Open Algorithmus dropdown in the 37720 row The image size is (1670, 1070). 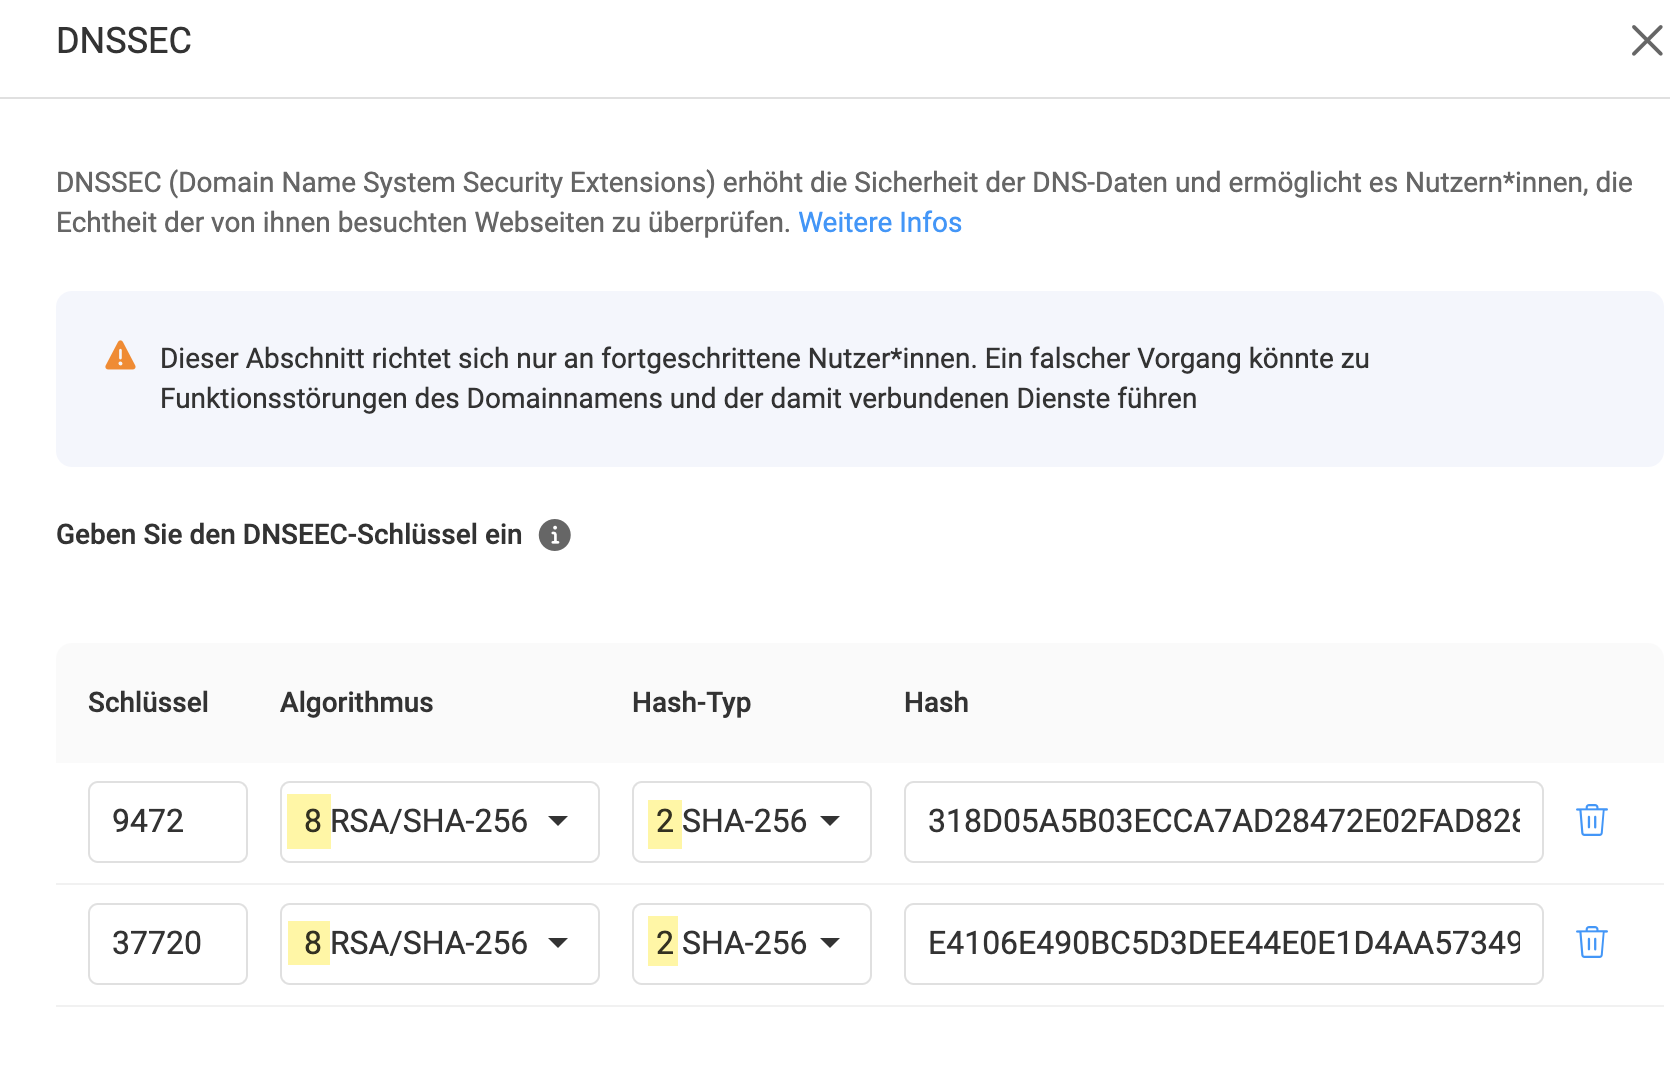pos(439,944)
